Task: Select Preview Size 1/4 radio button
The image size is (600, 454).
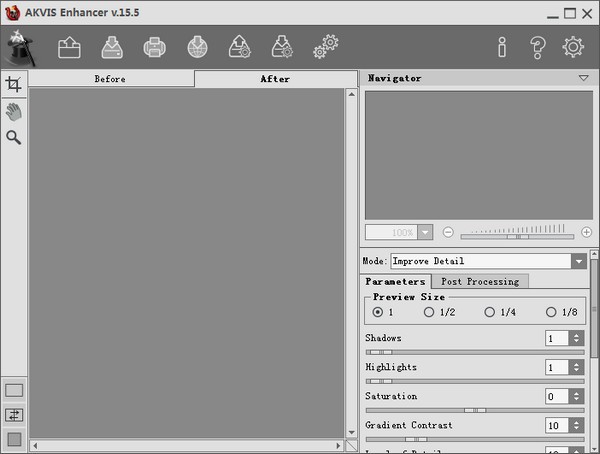Action: click(489, 312)
